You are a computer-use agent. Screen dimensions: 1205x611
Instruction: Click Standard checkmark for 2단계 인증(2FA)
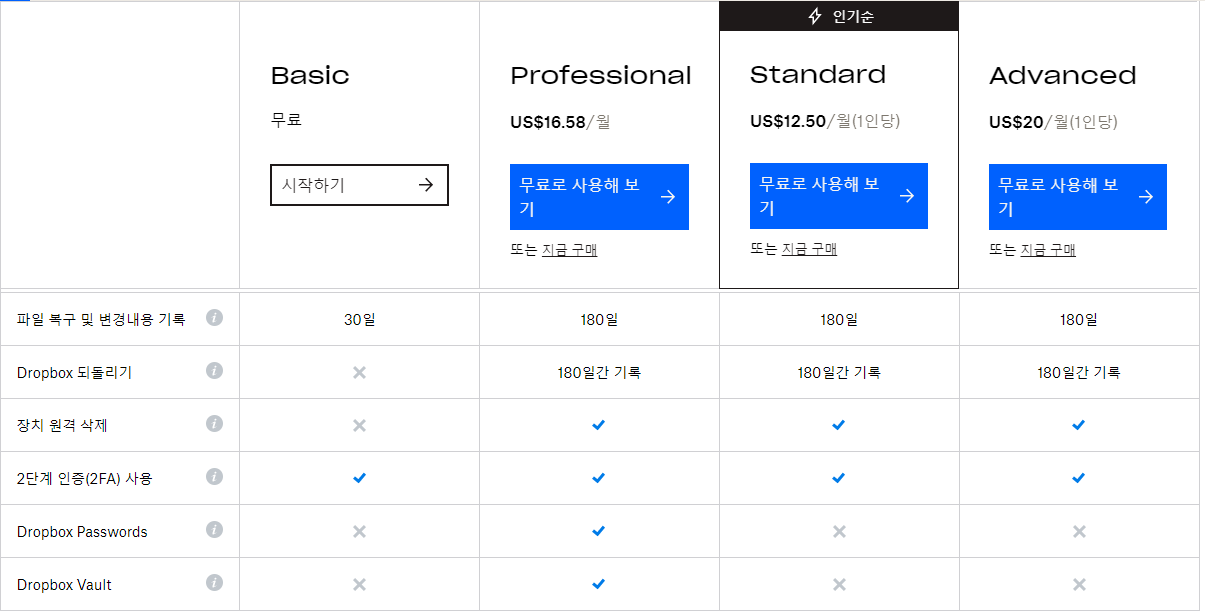838,478
